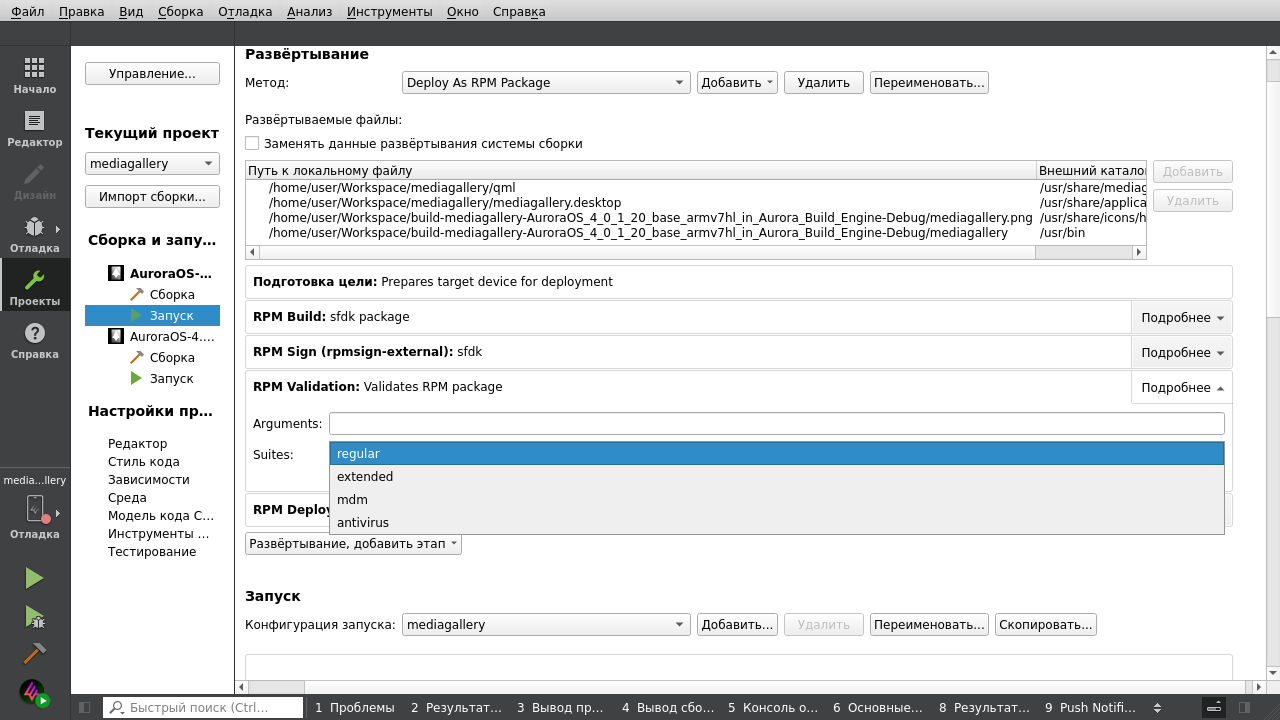Toggle the left sidebar visibility icon

(84, 707)
